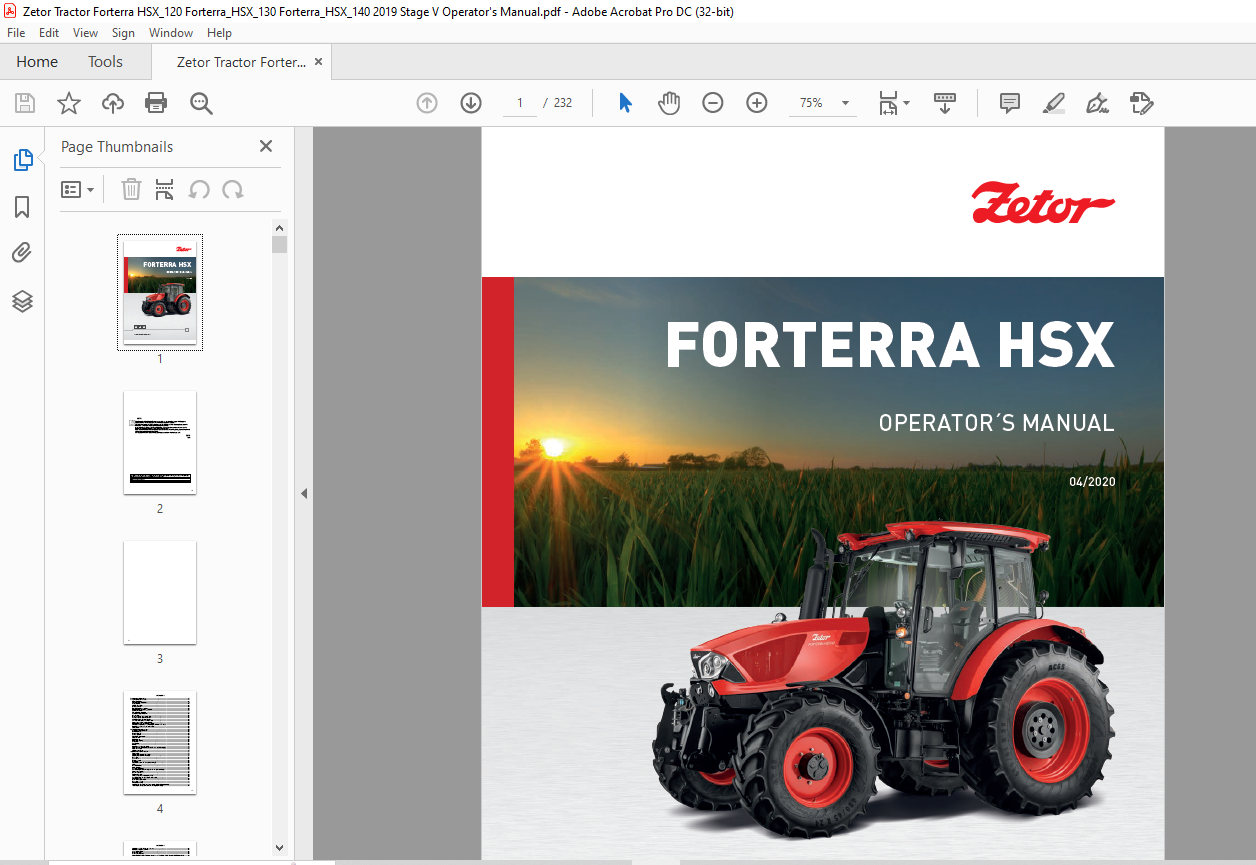Activate the Hand pan tool
This screenshot has height=865, width=1256.
[669, 103]
